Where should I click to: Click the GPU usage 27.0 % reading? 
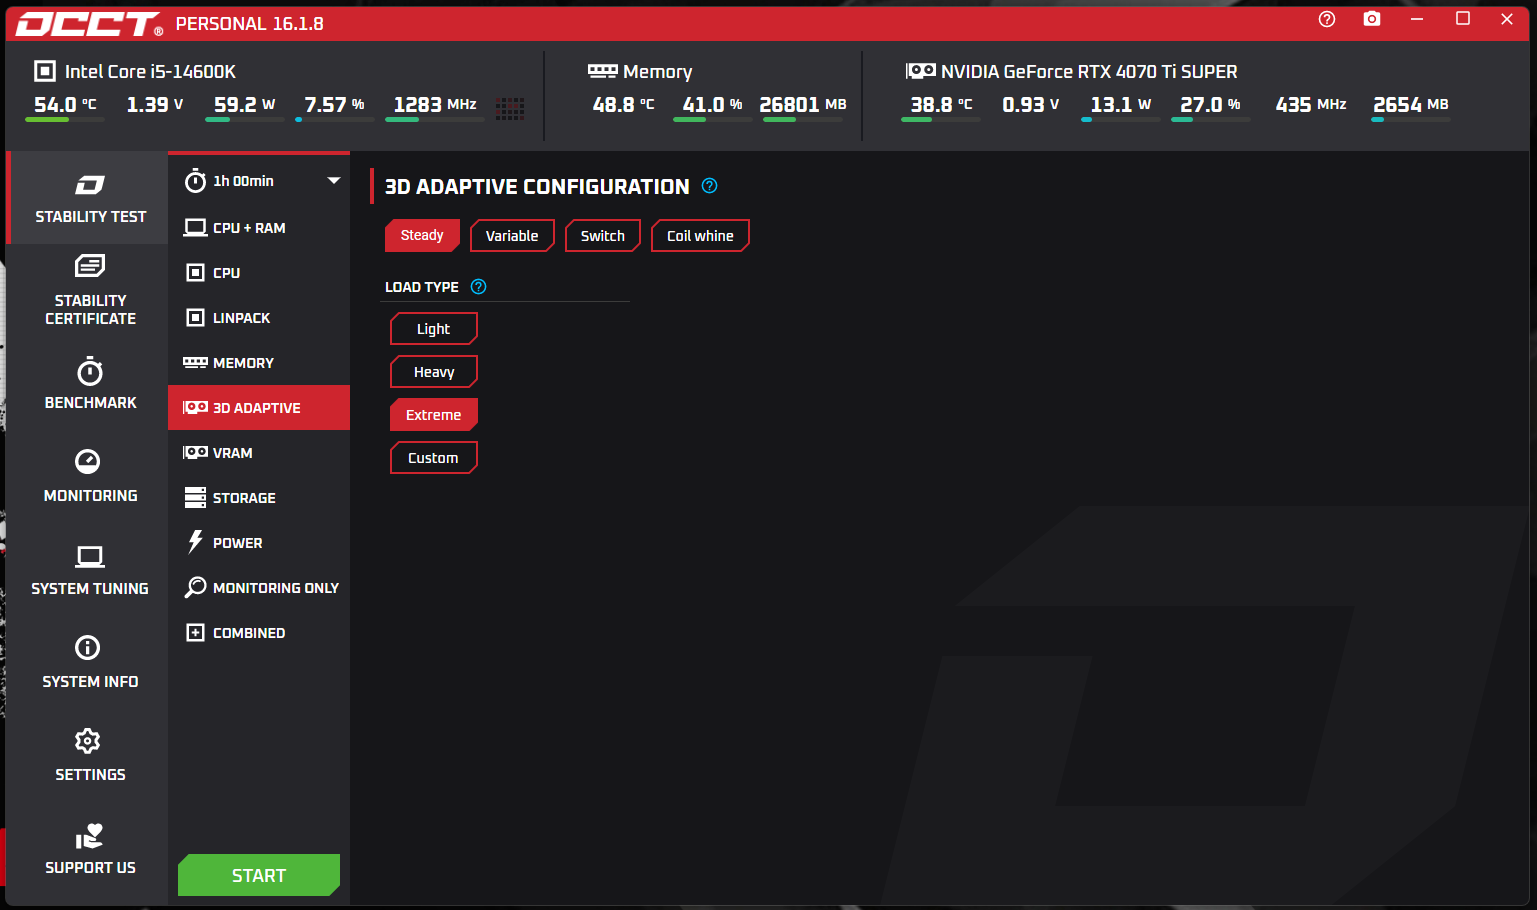pos(1210,105)
